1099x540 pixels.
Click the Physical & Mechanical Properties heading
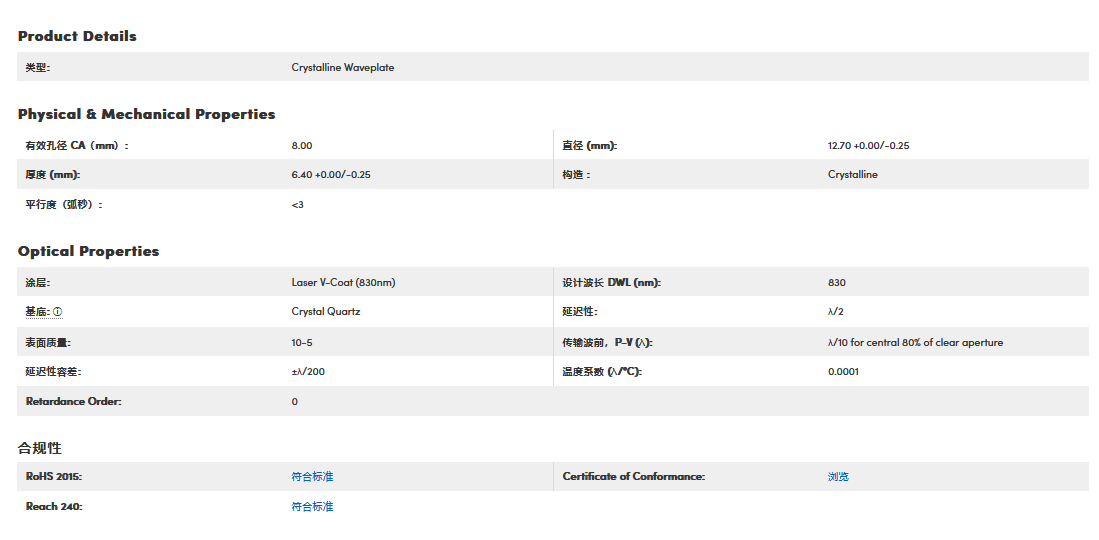pyautogui.click(x=146, y=114)
